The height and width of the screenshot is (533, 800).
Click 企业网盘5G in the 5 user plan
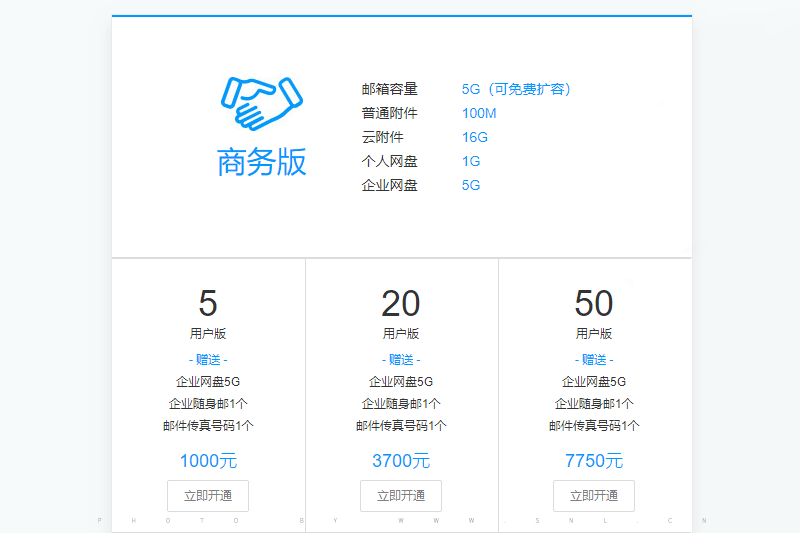[208, 382]
